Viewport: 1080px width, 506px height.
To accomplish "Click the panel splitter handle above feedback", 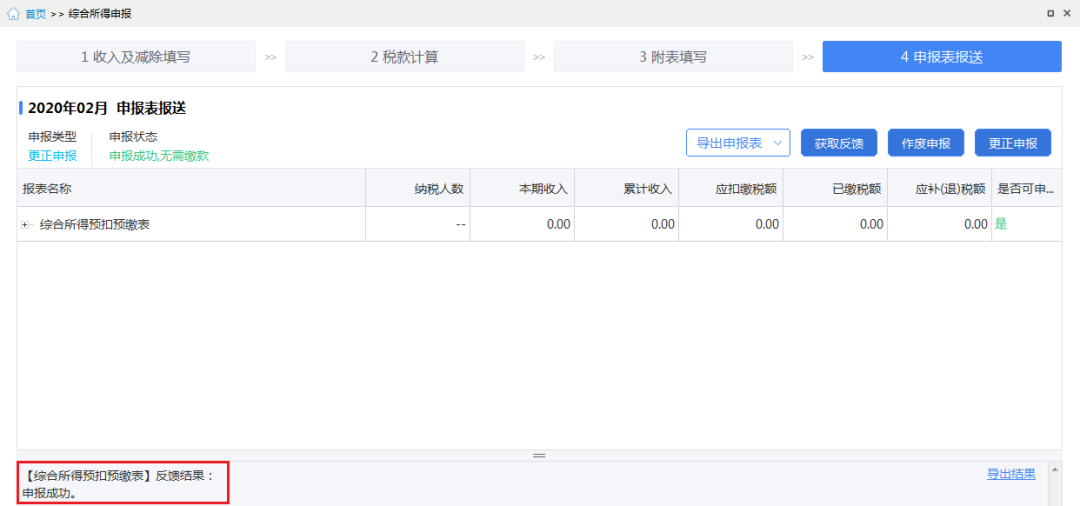I will pyautogui.click(x=539, y=456).
